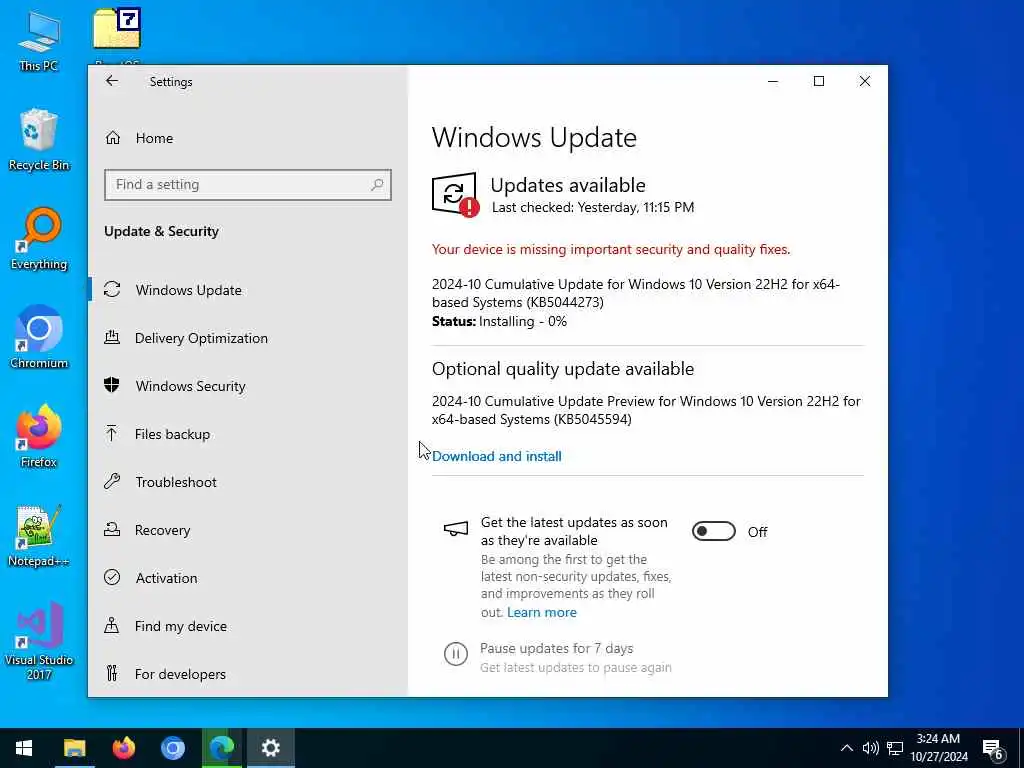This screenshot has height=768, width=1024.
Task: Launch Everything search from desktop
Action: coord(39,239)
